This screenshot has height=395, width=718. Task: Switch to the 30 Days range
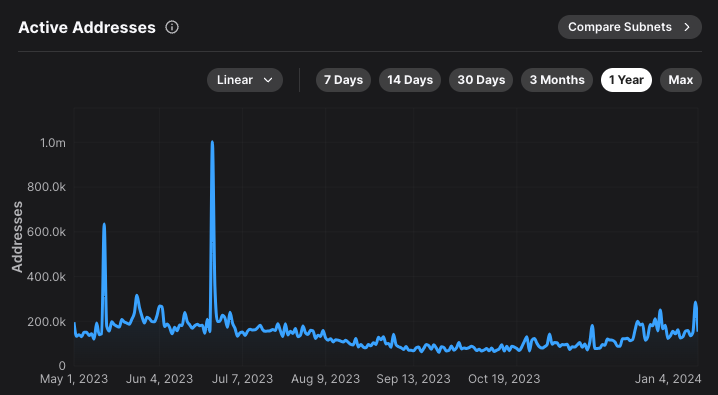click(x=481, y=80)
